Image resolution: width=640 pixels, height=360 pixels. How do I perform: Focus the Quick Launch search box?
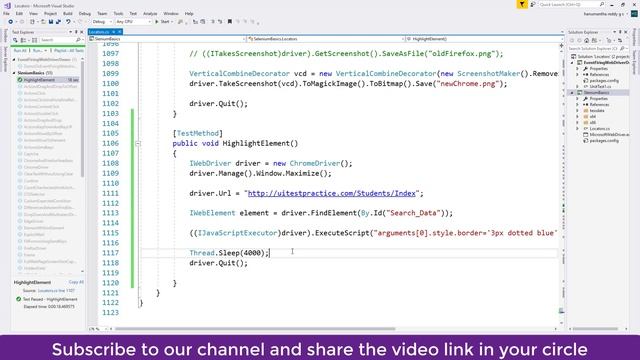571,4
